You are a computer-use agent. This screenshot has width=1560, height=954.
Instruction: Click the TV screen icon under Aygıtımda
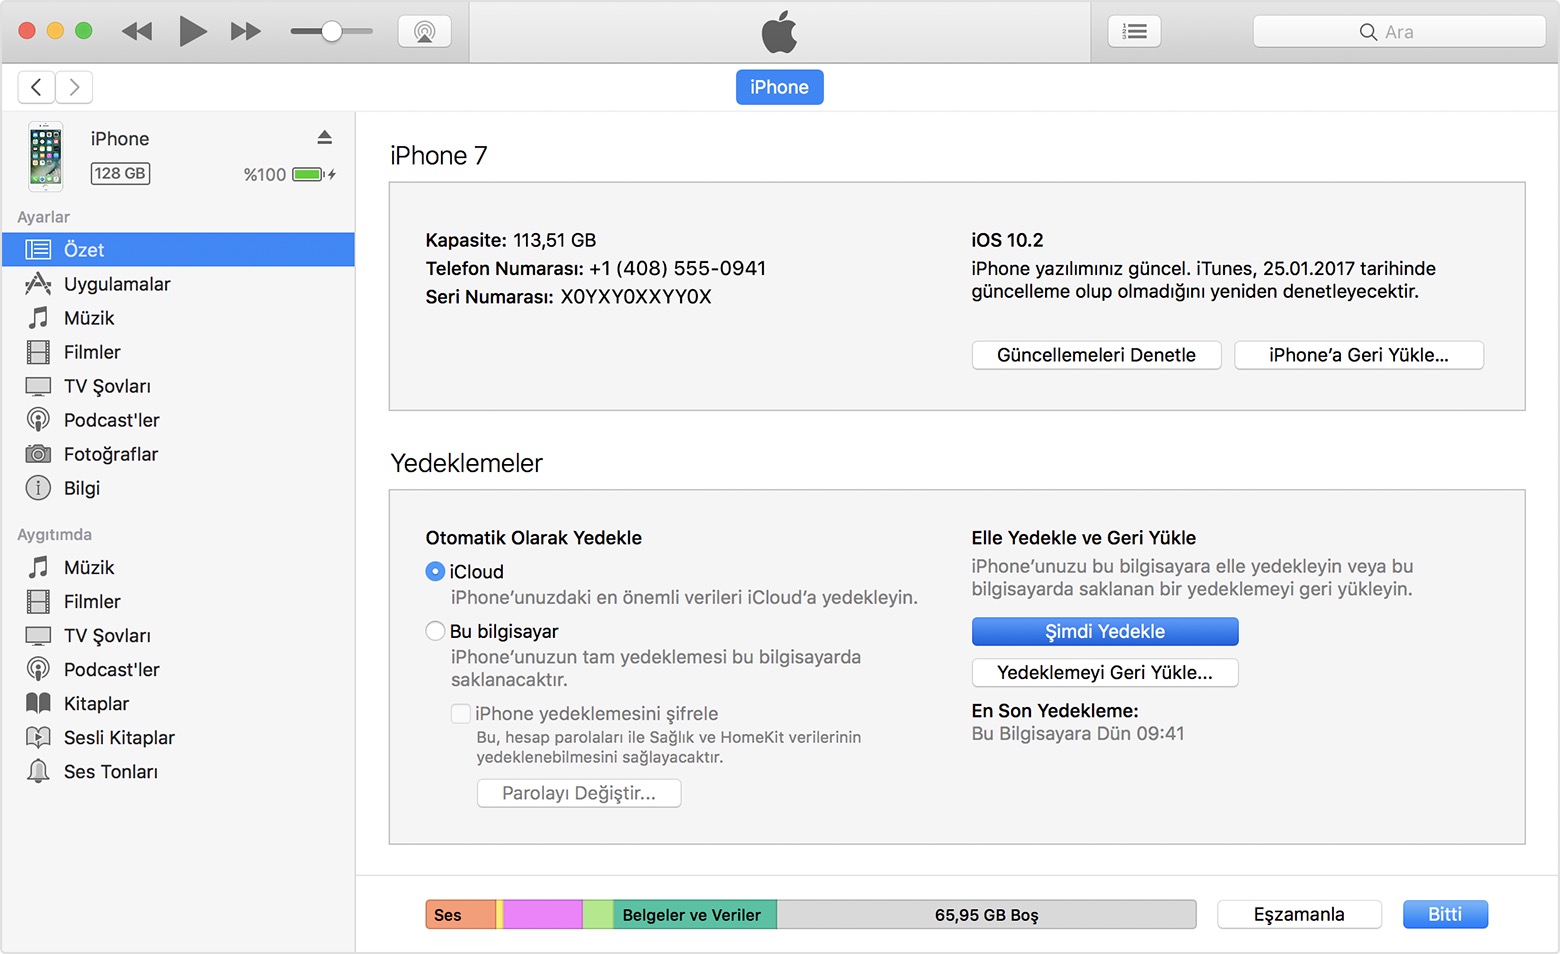click(38, 636)
